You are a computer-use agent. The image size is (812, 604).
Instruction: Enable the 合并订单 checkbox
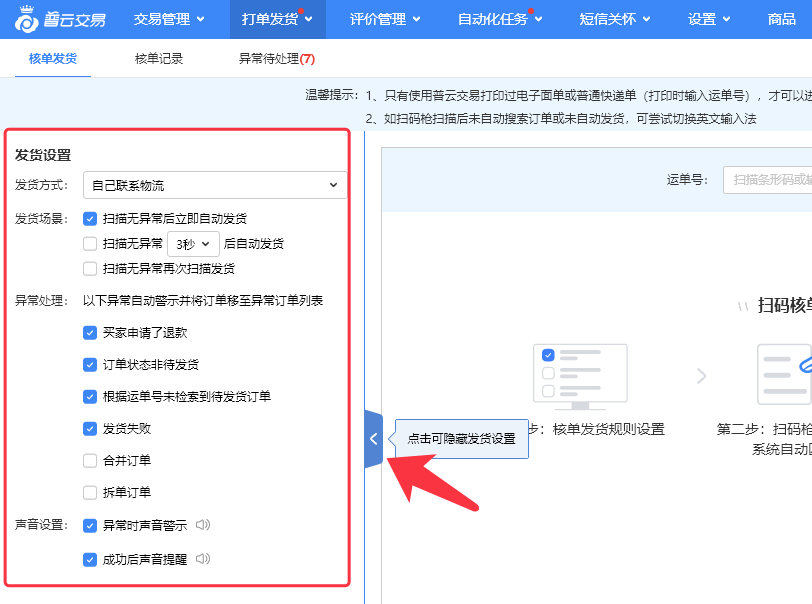pyautogui.click(x=90, y=461)
